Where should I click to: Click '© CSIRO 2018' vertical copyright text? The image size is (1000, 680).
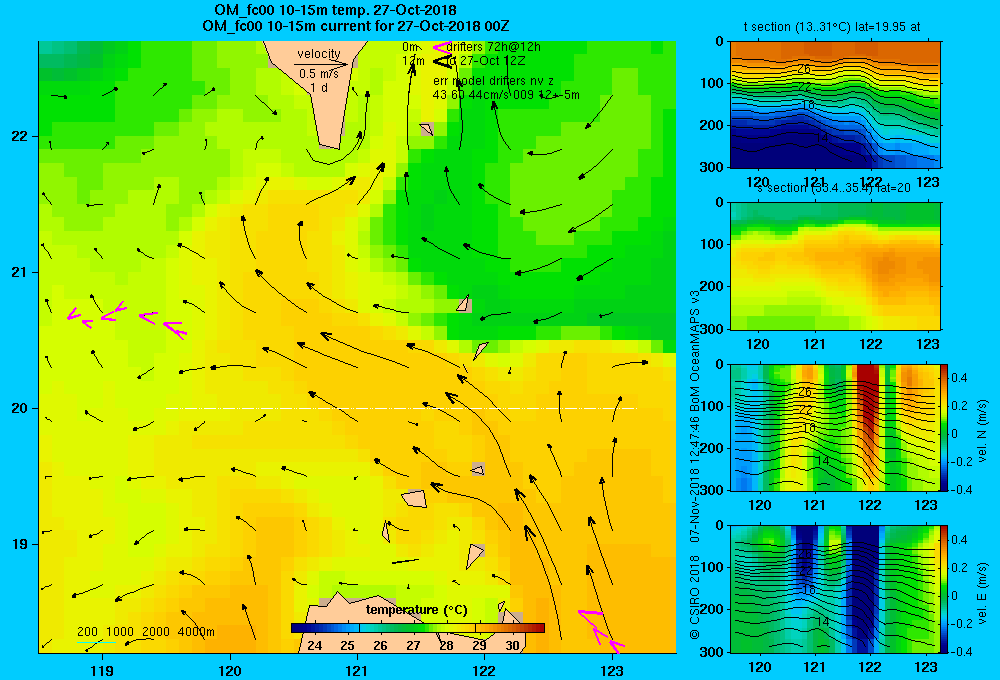(695, 598)
